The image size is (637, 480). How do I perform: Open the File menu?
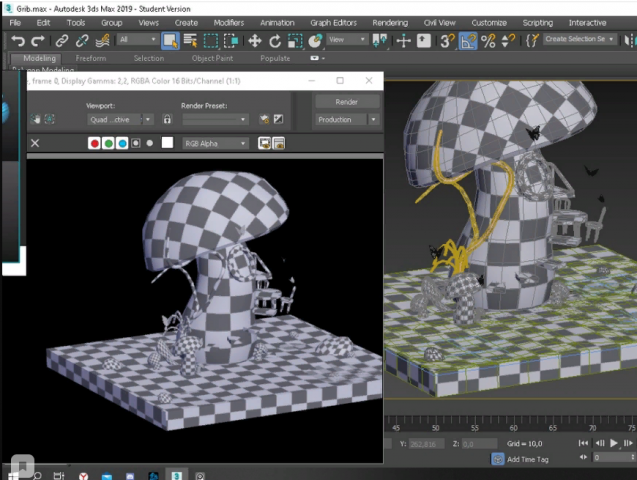pyautogui.click(x=15, y=23)
